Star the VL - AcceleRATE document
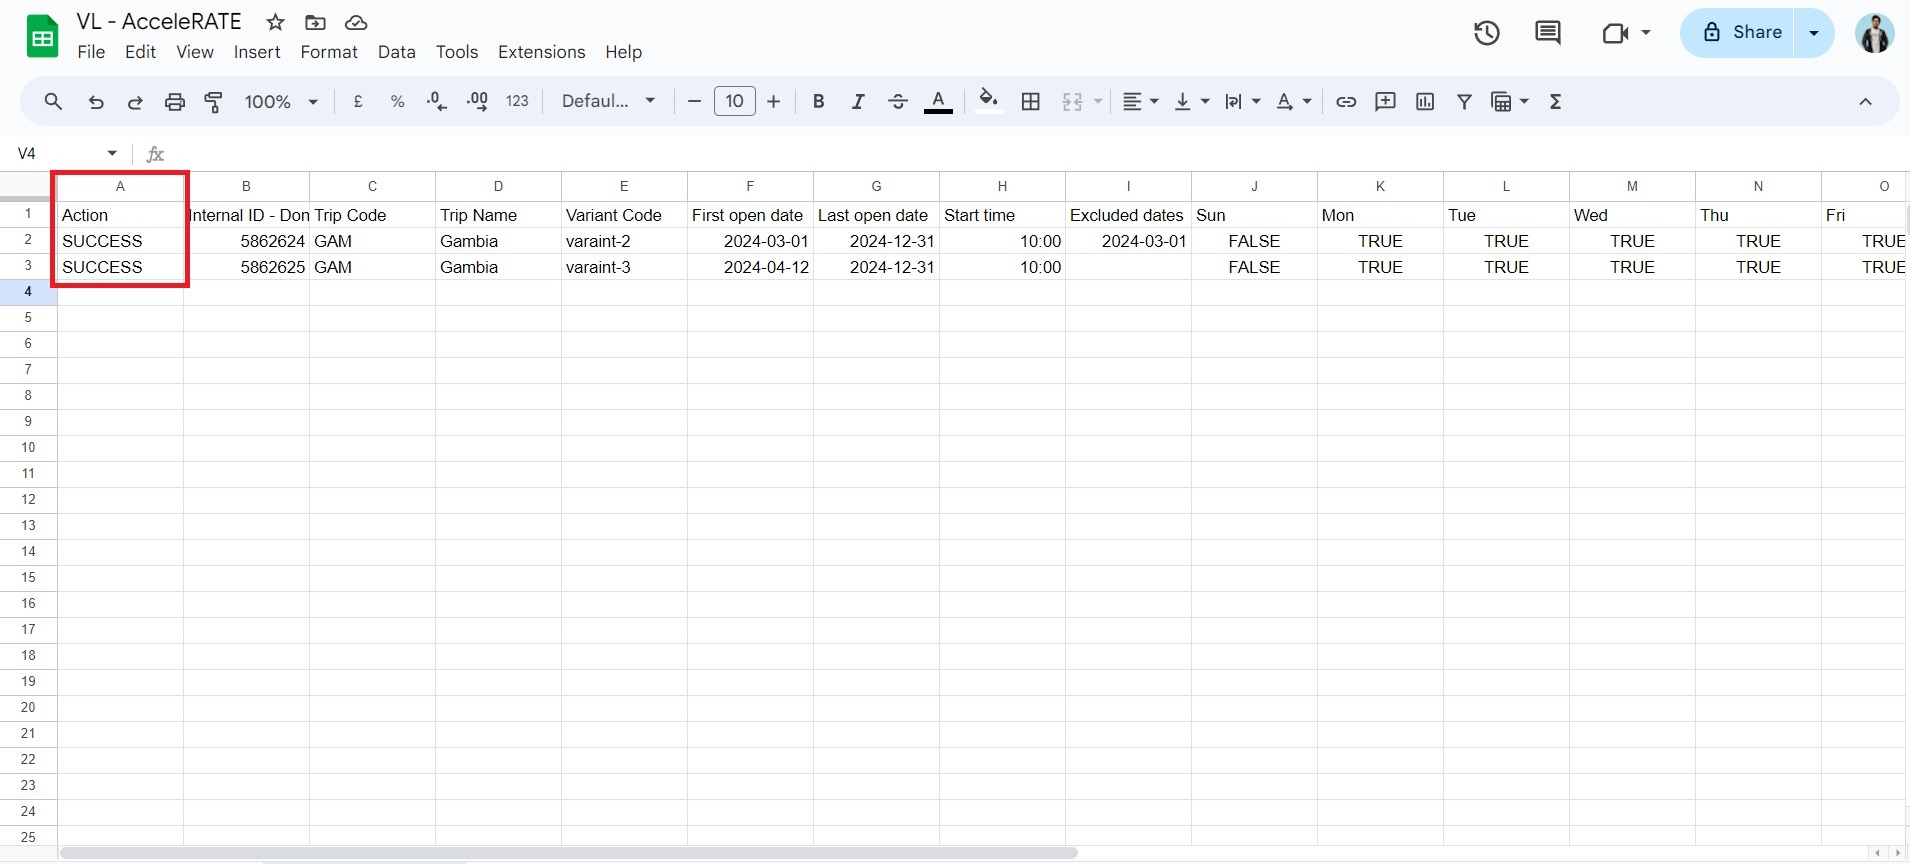This screenshot has height=864, width=1910. coord(275,22)
